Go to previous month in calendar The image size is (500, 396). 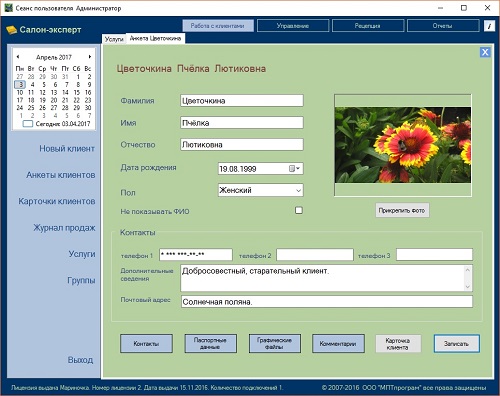[18, 57]
